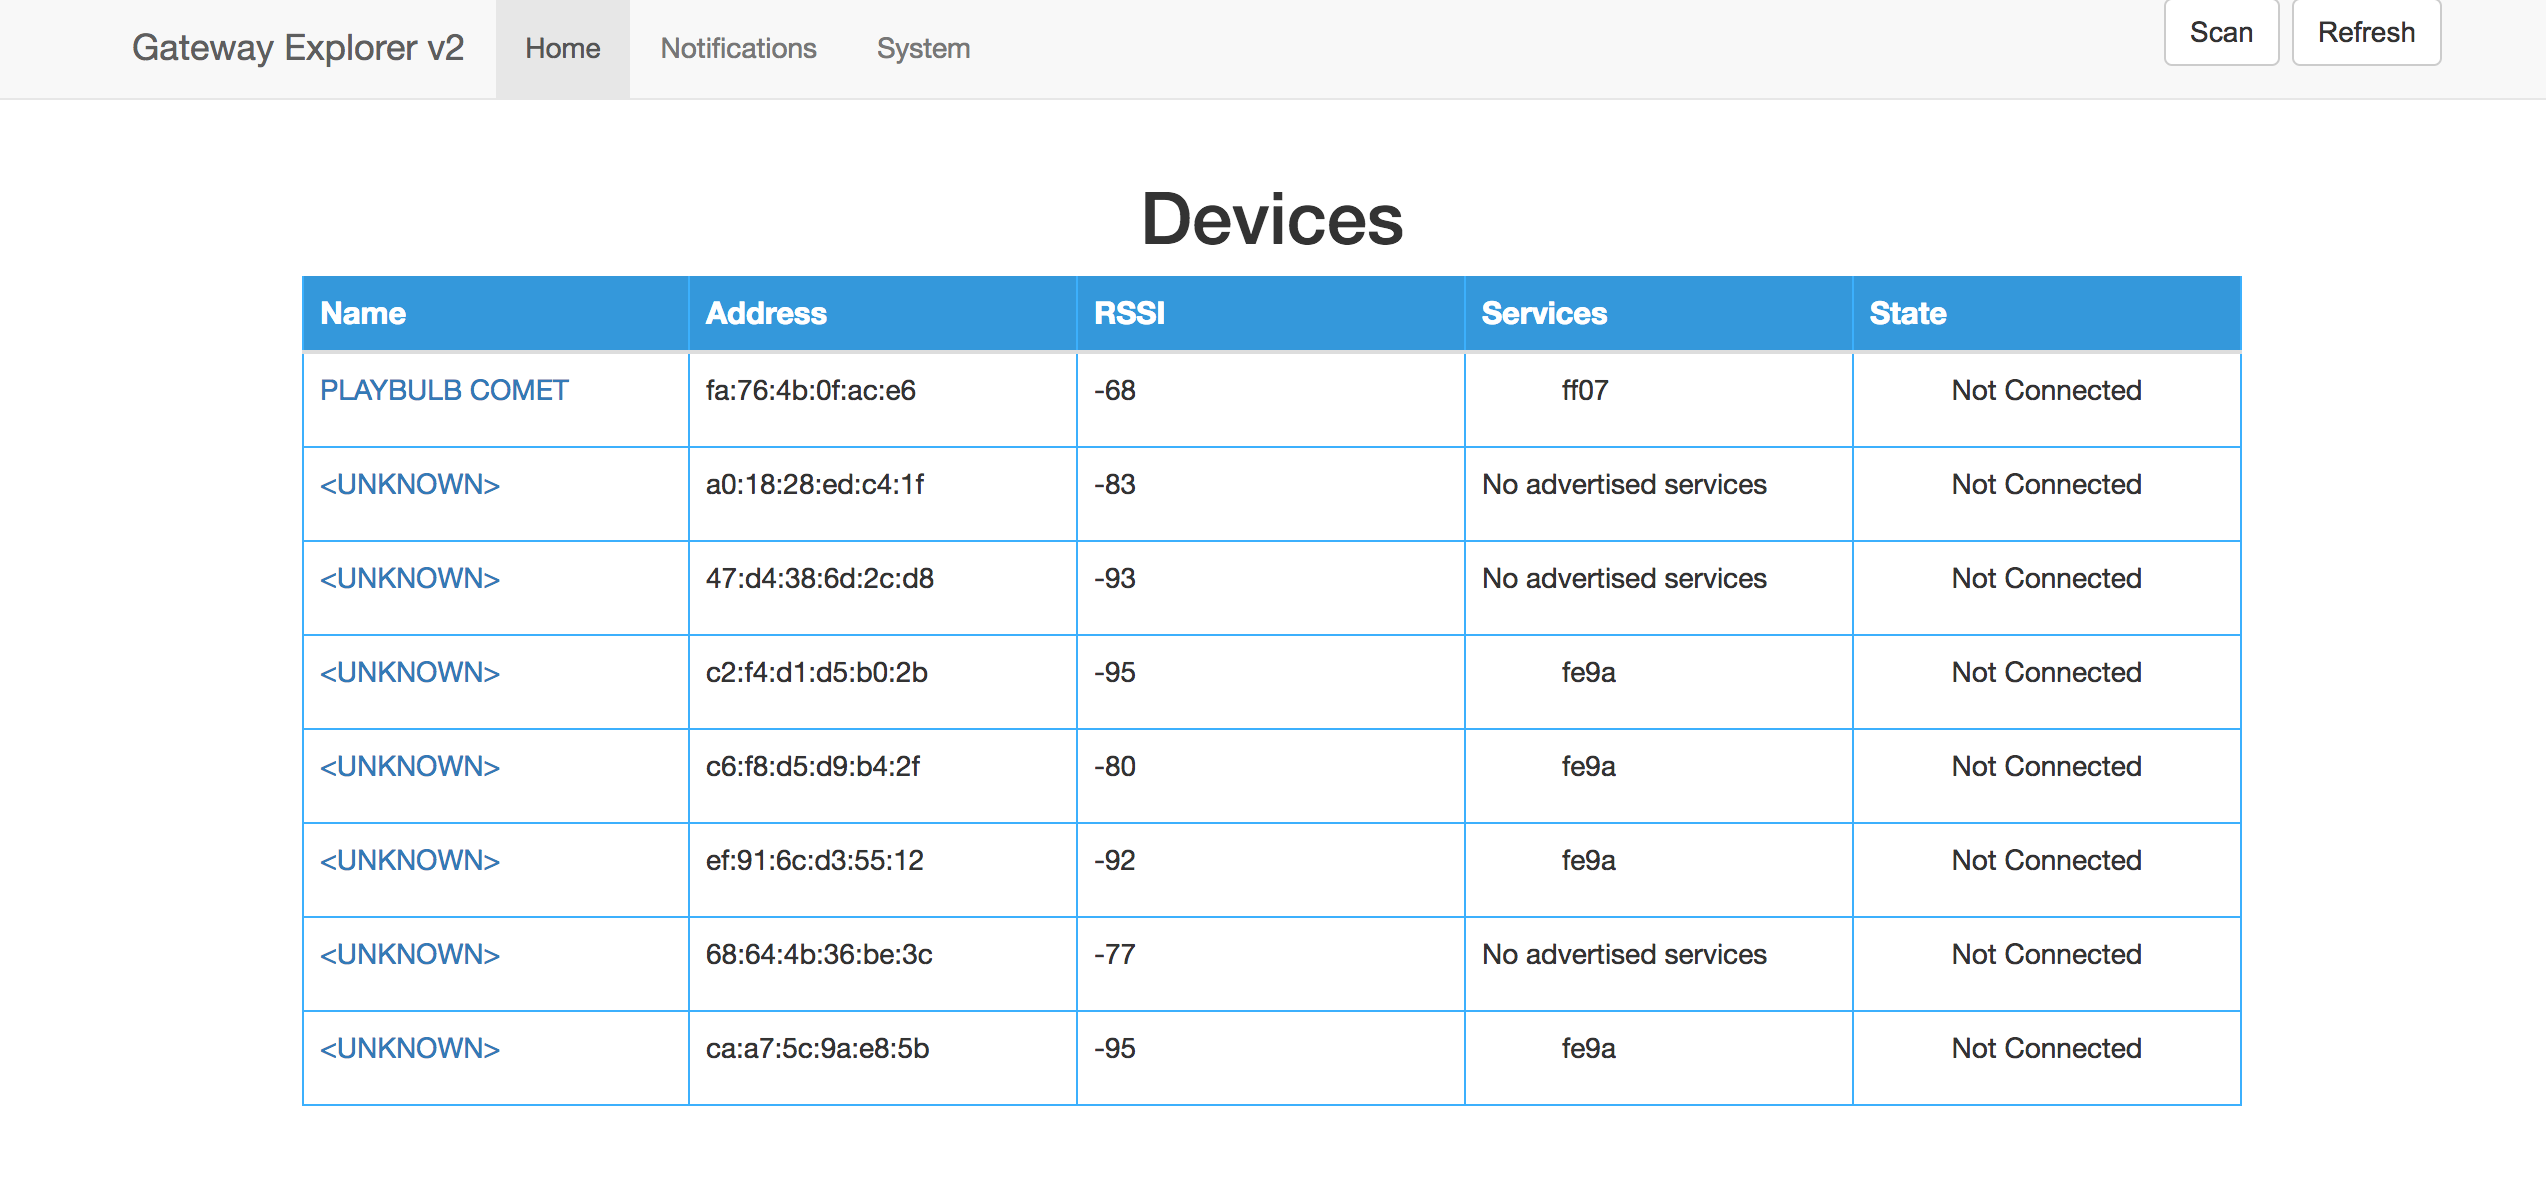Viewport: 2546px width, 1190px height.
Task: Open the UNKNOWN device with address ef:91:6c:d3:55:12
Action: pyautogui.click(x=410, y=860)
